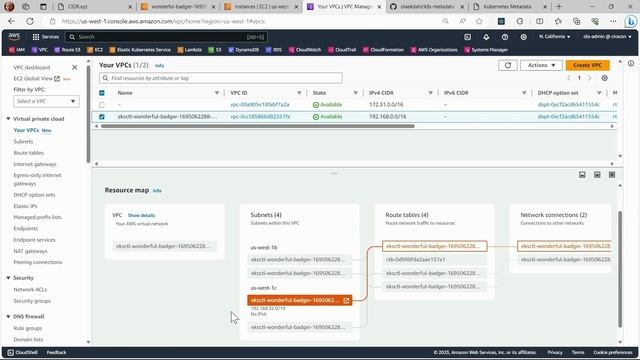Open the ola-admin account menu

click(607, 37)
